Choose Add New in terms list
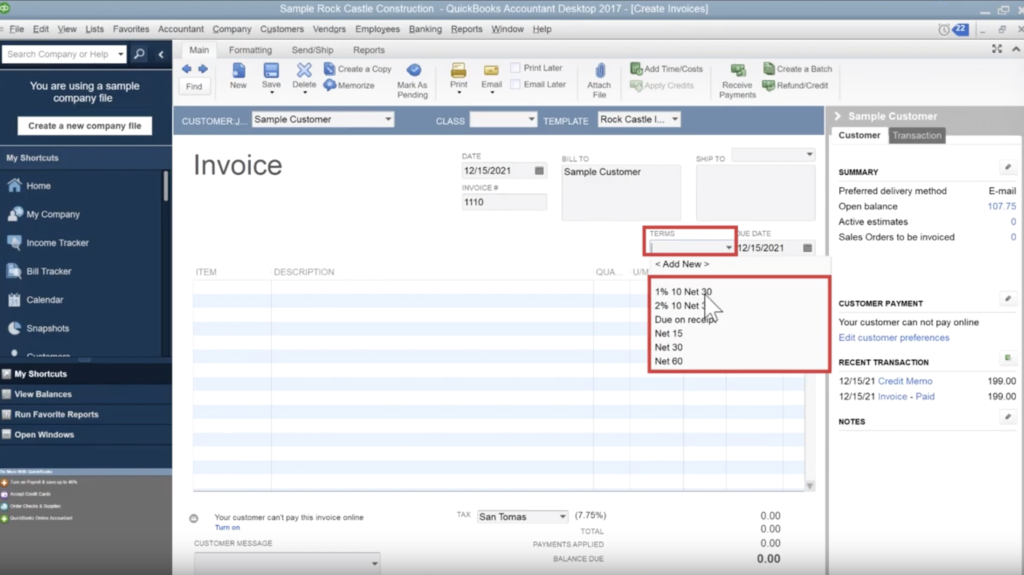Screen dimensions: 1024x575 682,264
